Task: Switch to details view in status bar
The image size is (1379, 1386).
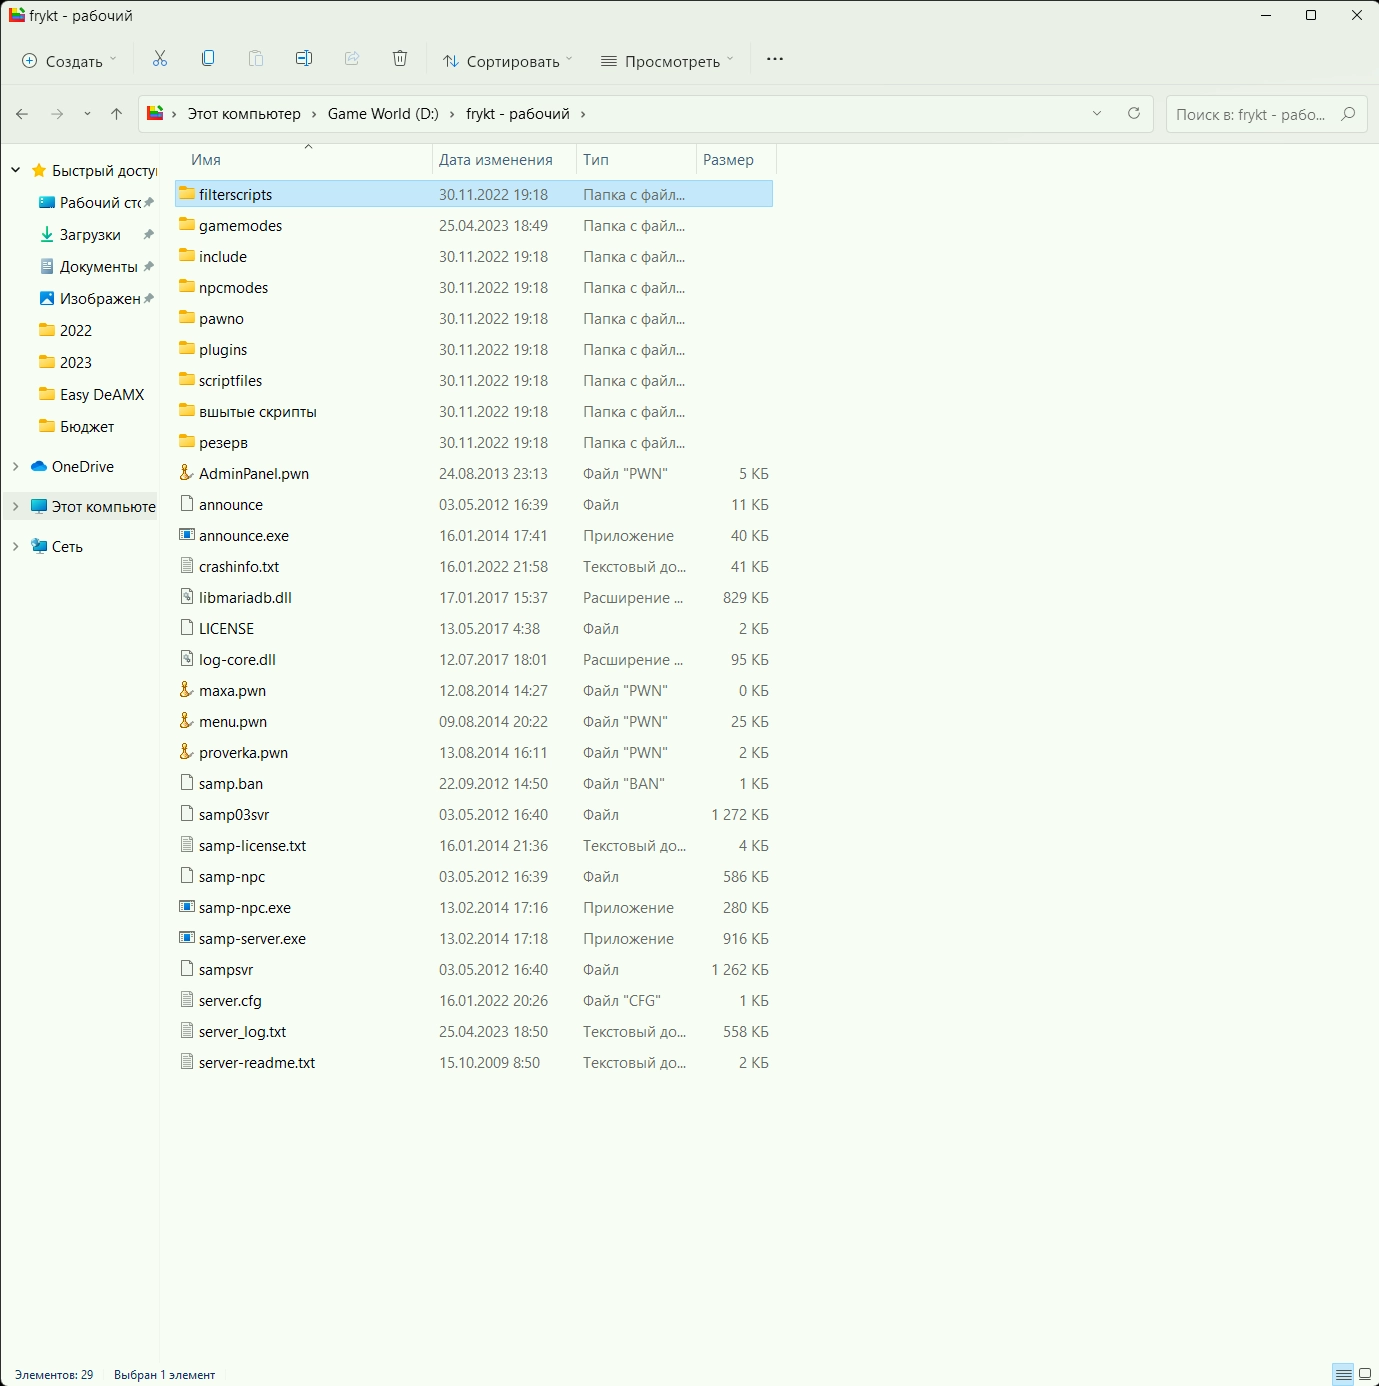Action: (x=1343, y=1375)
